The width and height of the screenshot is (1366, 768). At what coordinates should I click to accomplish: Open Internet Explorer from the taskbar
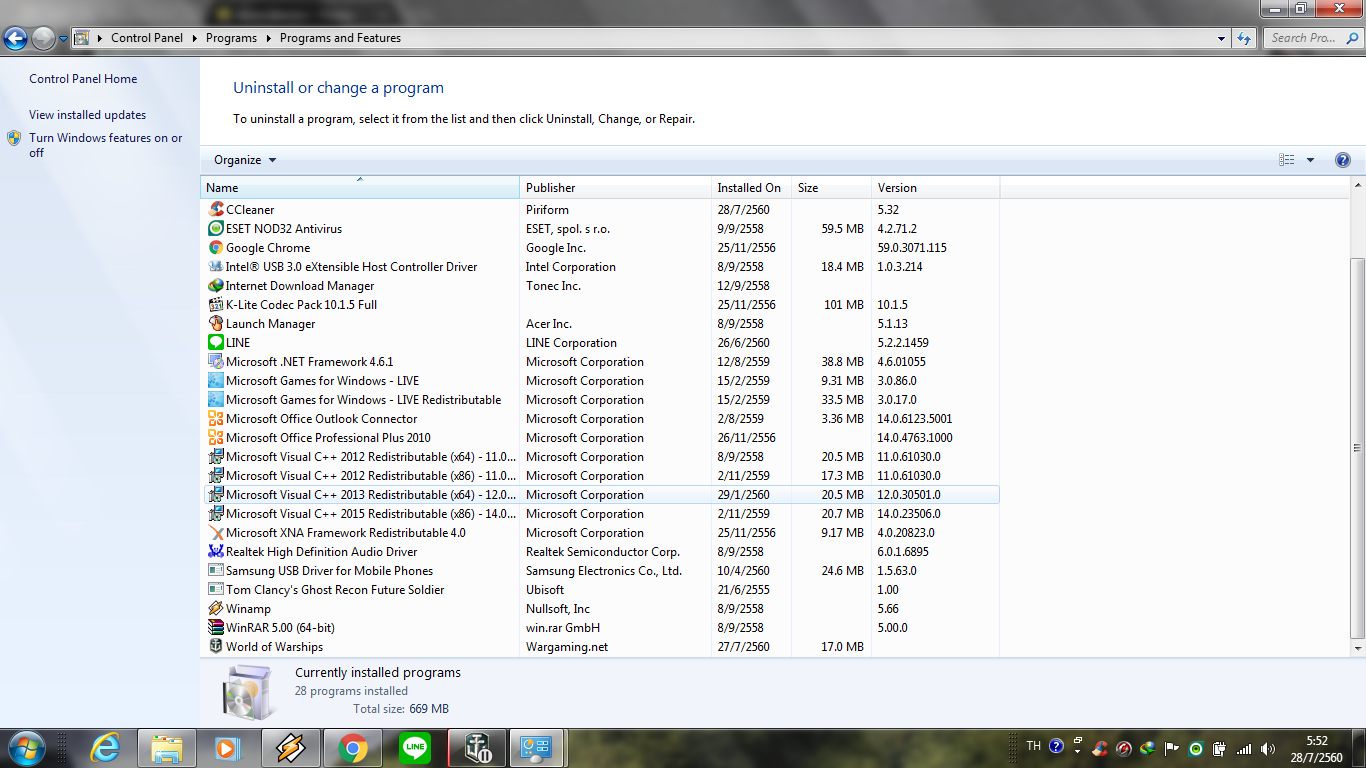104,748
